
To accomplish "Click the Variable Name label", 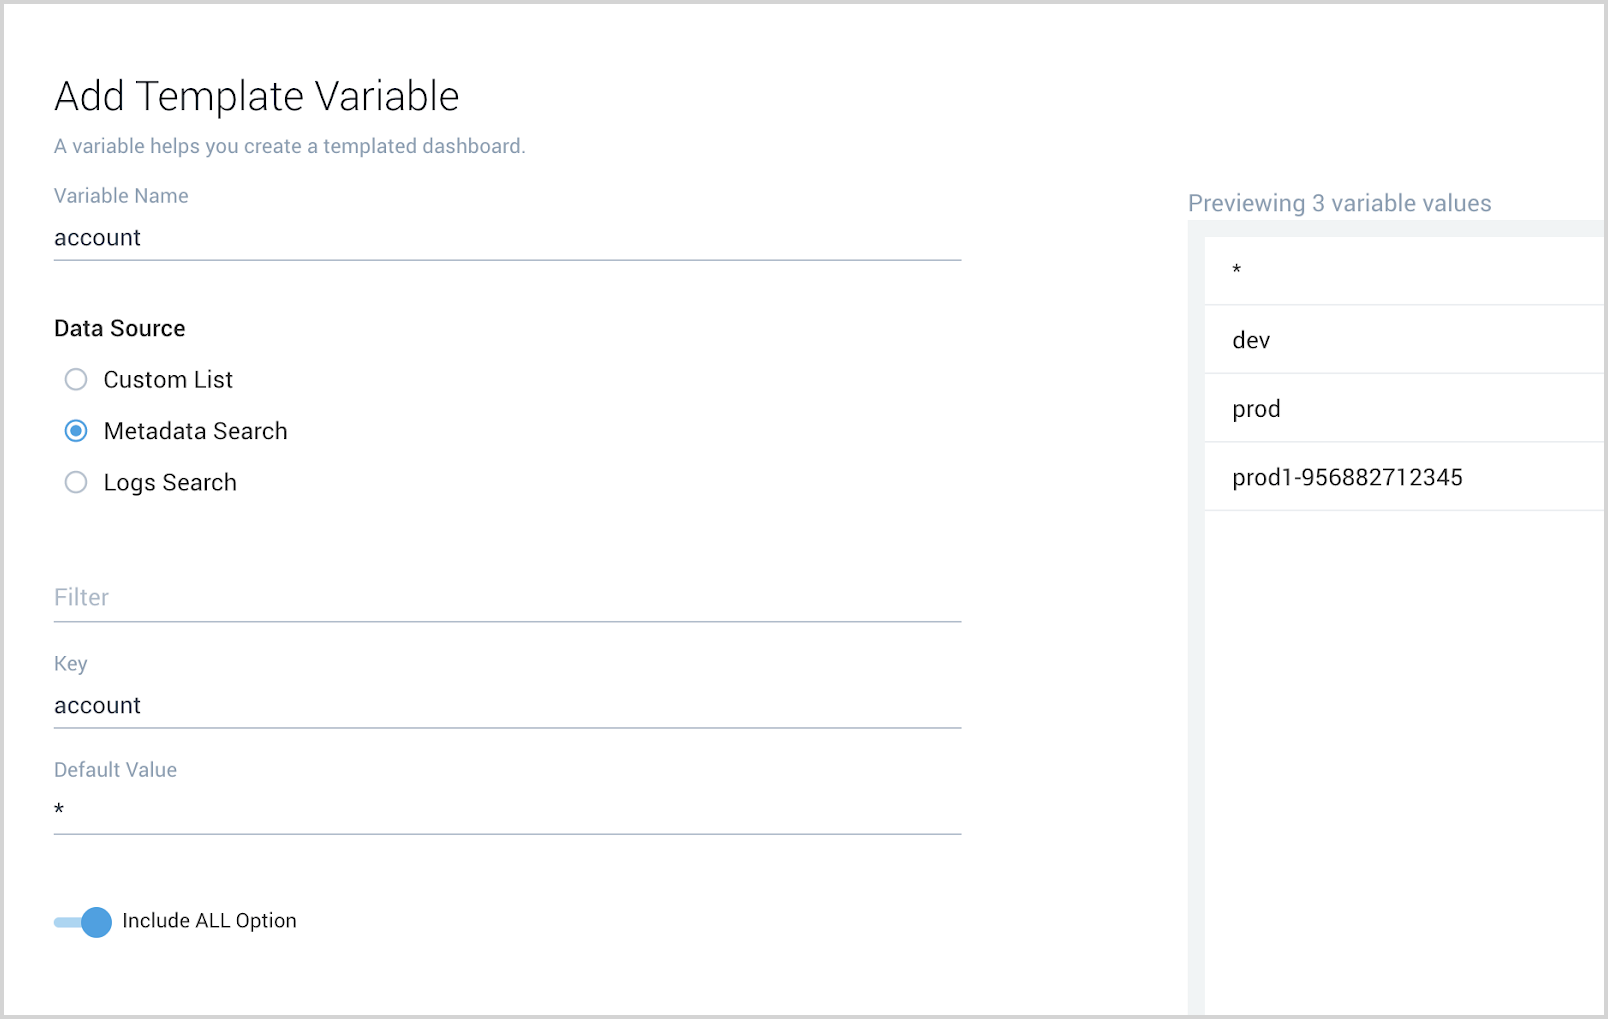I will click(x=120, y=196).
